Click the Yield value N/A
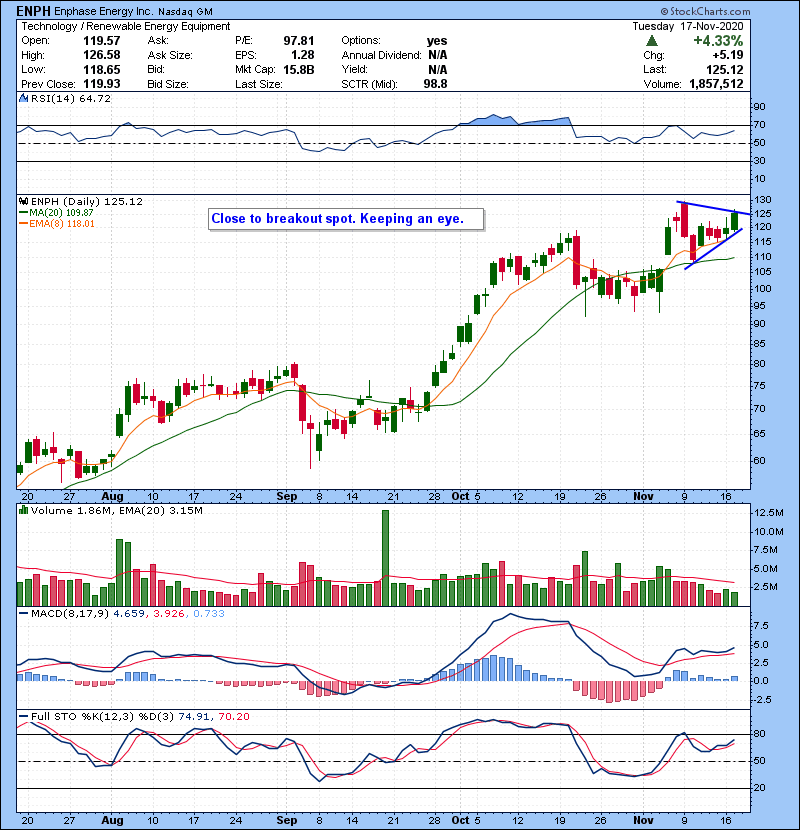Screen dimensions: 800x830 (437, 69)
